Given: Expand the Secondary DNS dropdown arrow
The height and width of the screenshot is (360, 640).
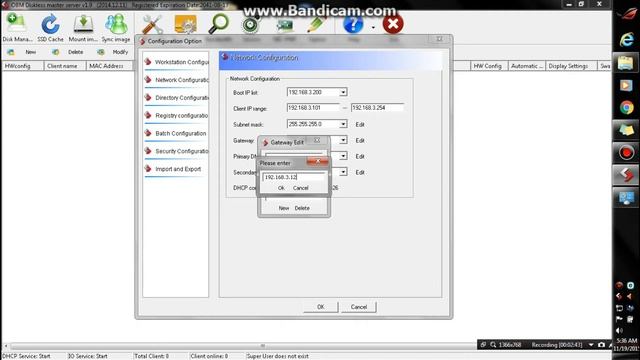Looking at the screenshot, I should click(x=343, y=172).
